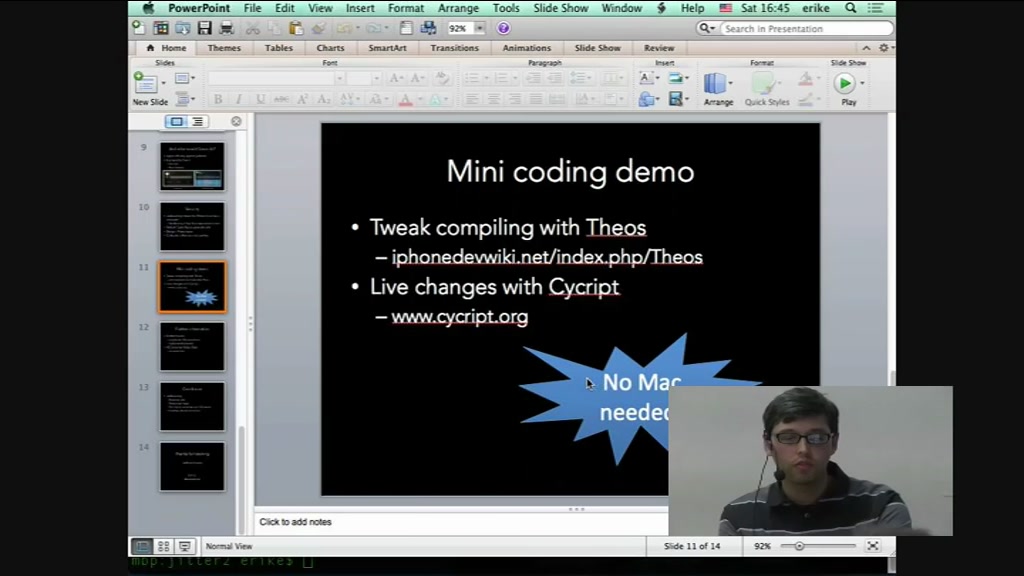The image size is (1024, 576).
Task: Click the font color red A swatch
Action: coord(405,99)
